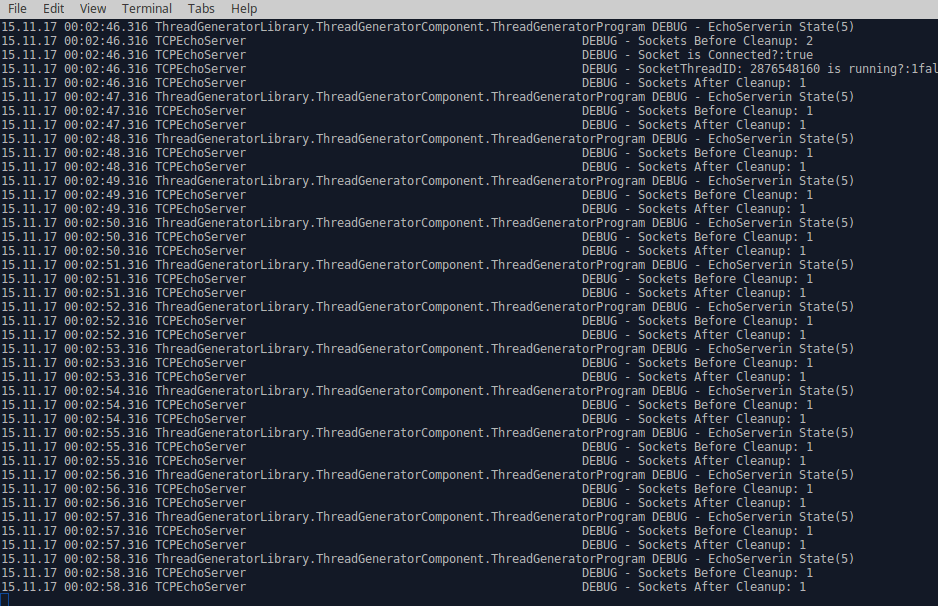Click the SocketThreadID 2876548160 log message
The width and height of the screenshot is (938, 606).
787,69
